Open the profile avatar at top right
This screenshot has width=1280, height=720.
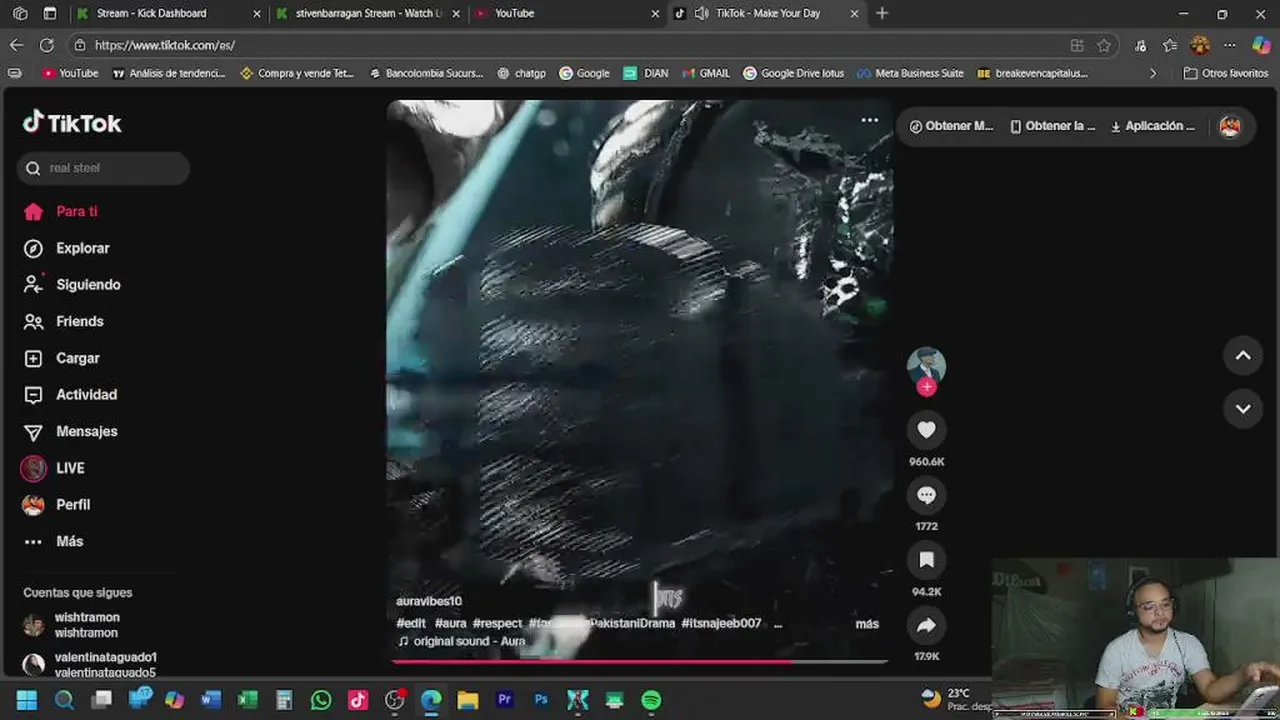1230,126
